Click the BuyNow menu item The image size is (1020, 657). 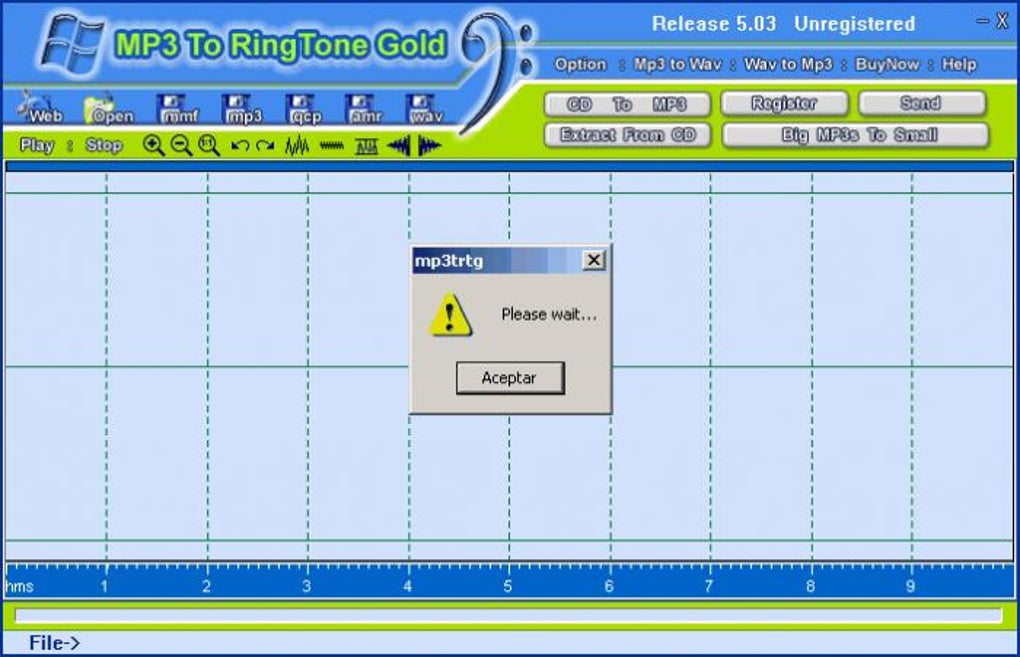coord(887,64)
